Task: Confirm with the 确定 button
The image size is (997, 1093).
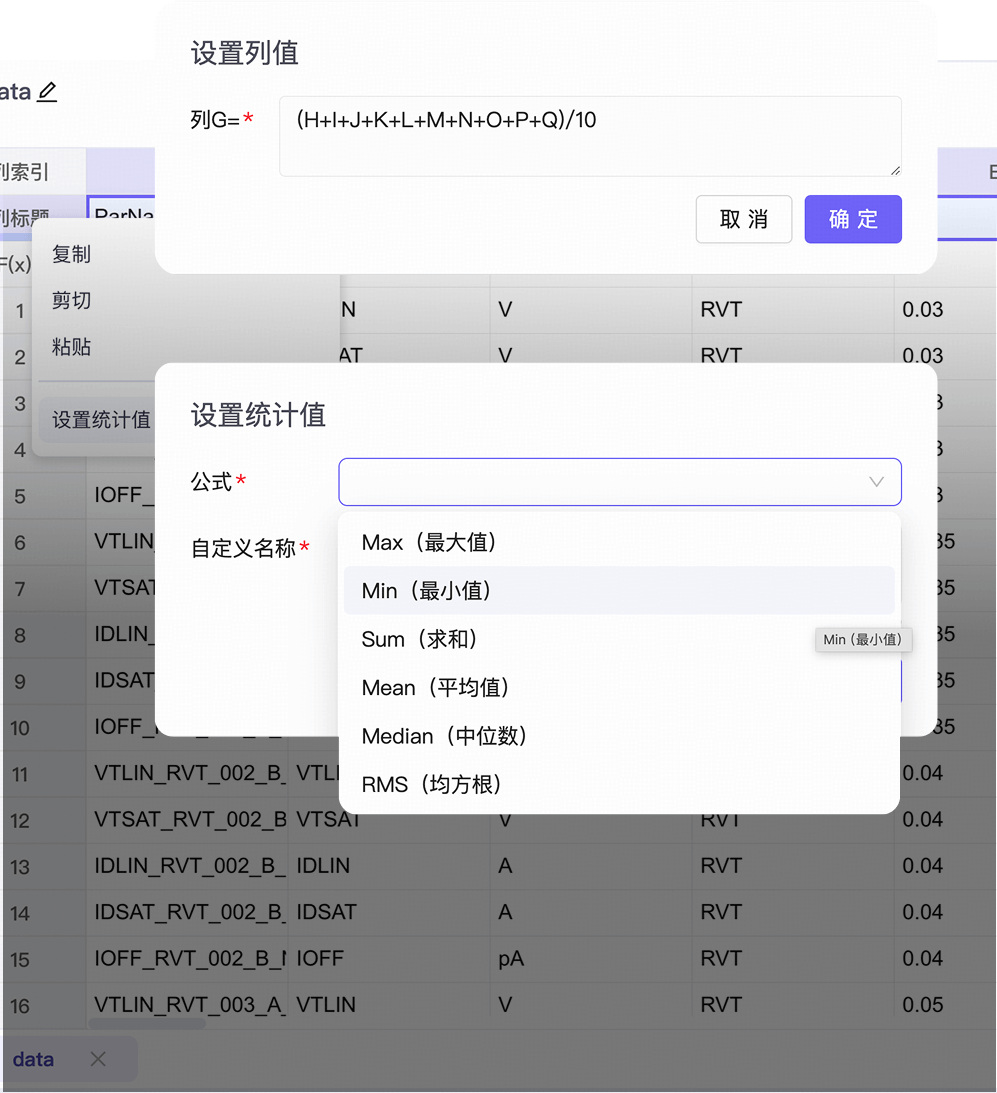Action: [853, 219]
